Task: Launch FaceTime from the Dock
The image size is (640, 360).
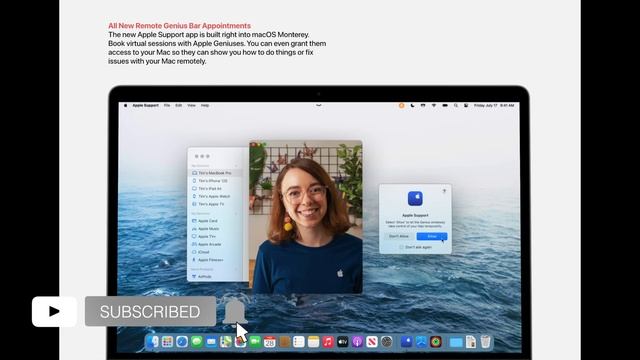Action: [255, 342]
